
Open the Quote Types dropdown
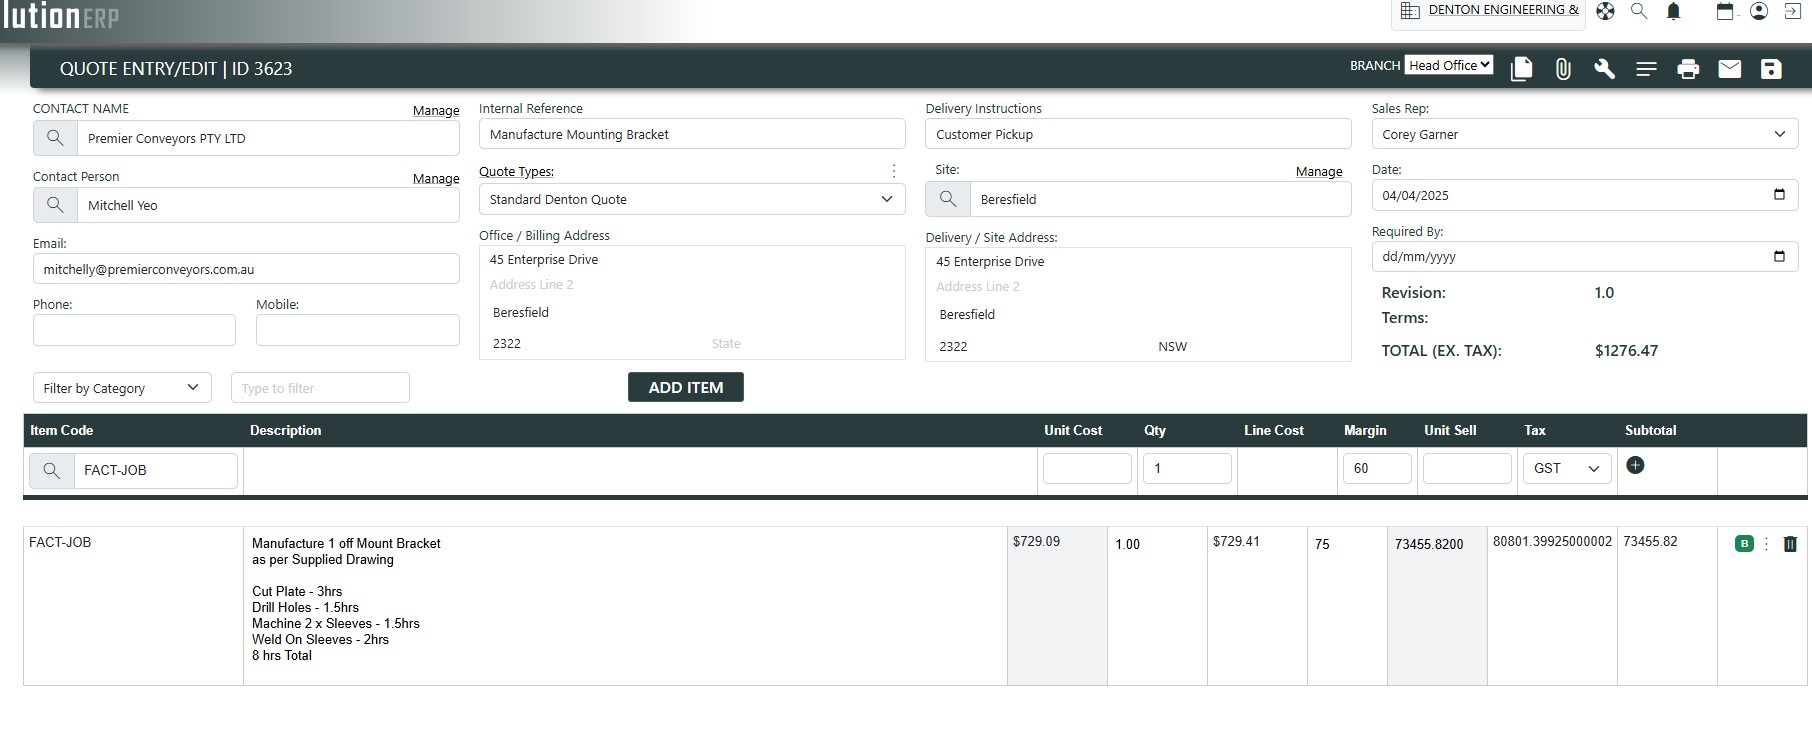point(691,199)
